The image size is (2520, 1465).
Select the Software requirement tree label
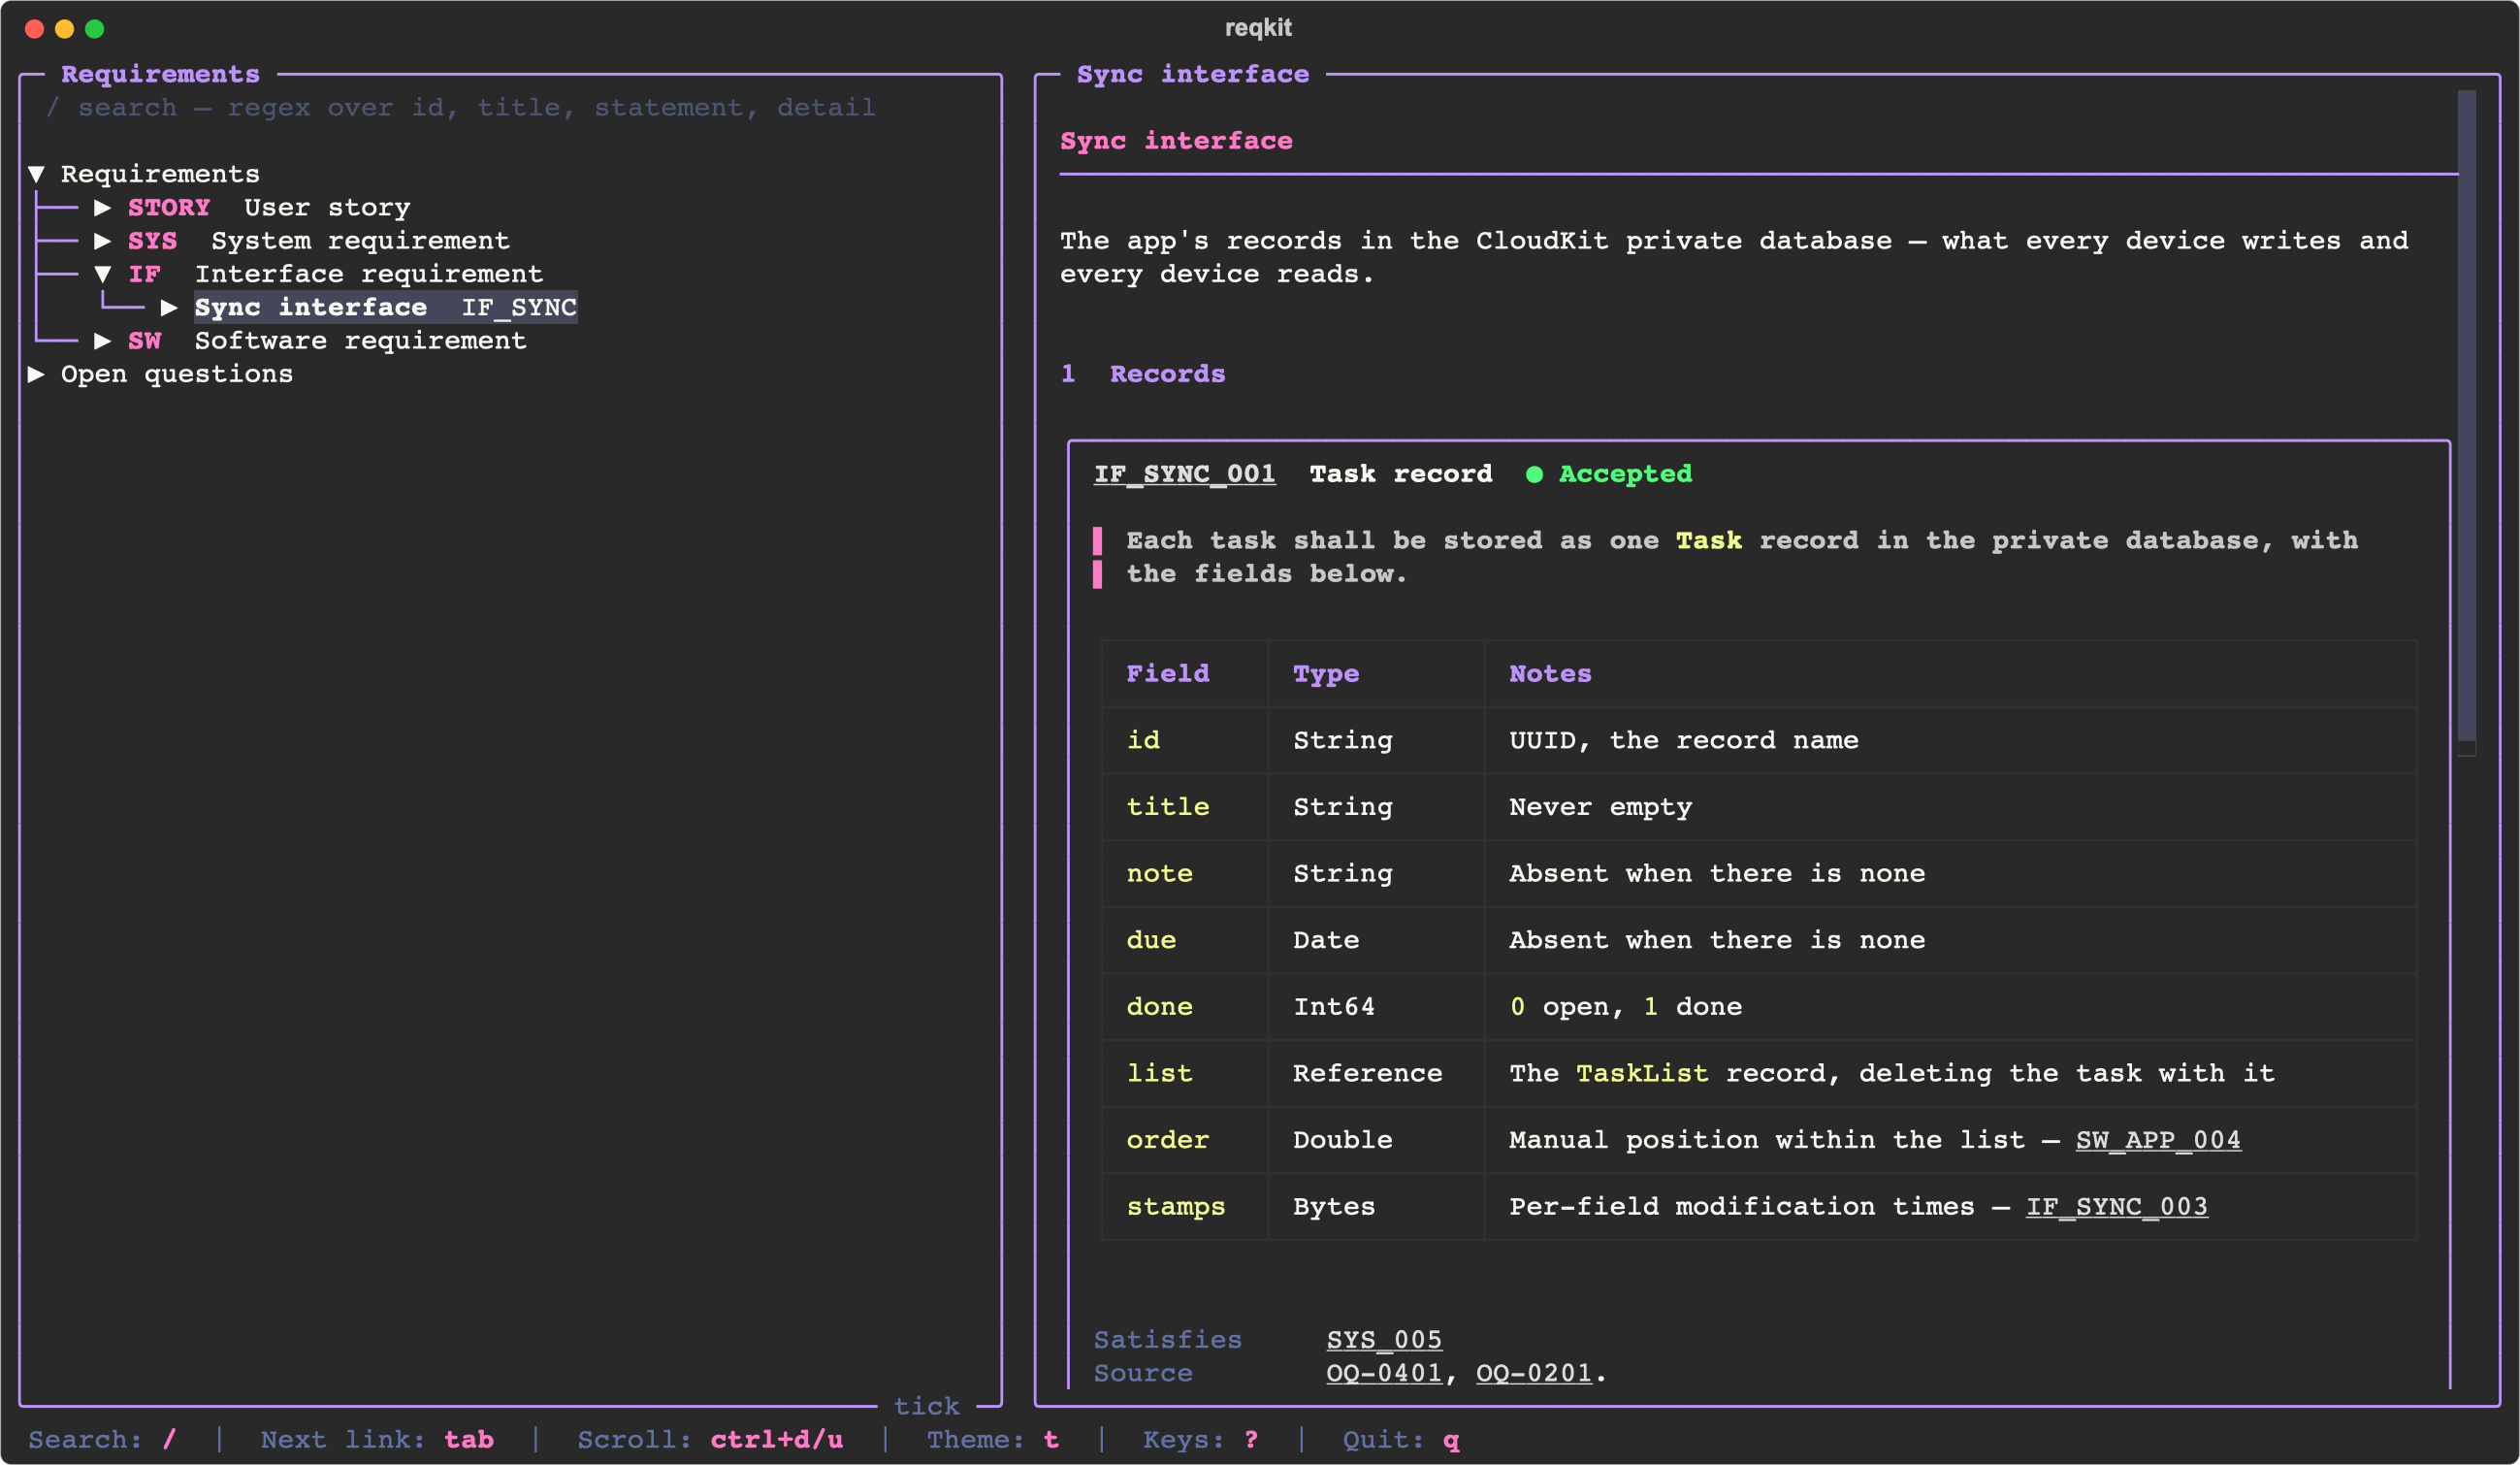pos(360,341)
